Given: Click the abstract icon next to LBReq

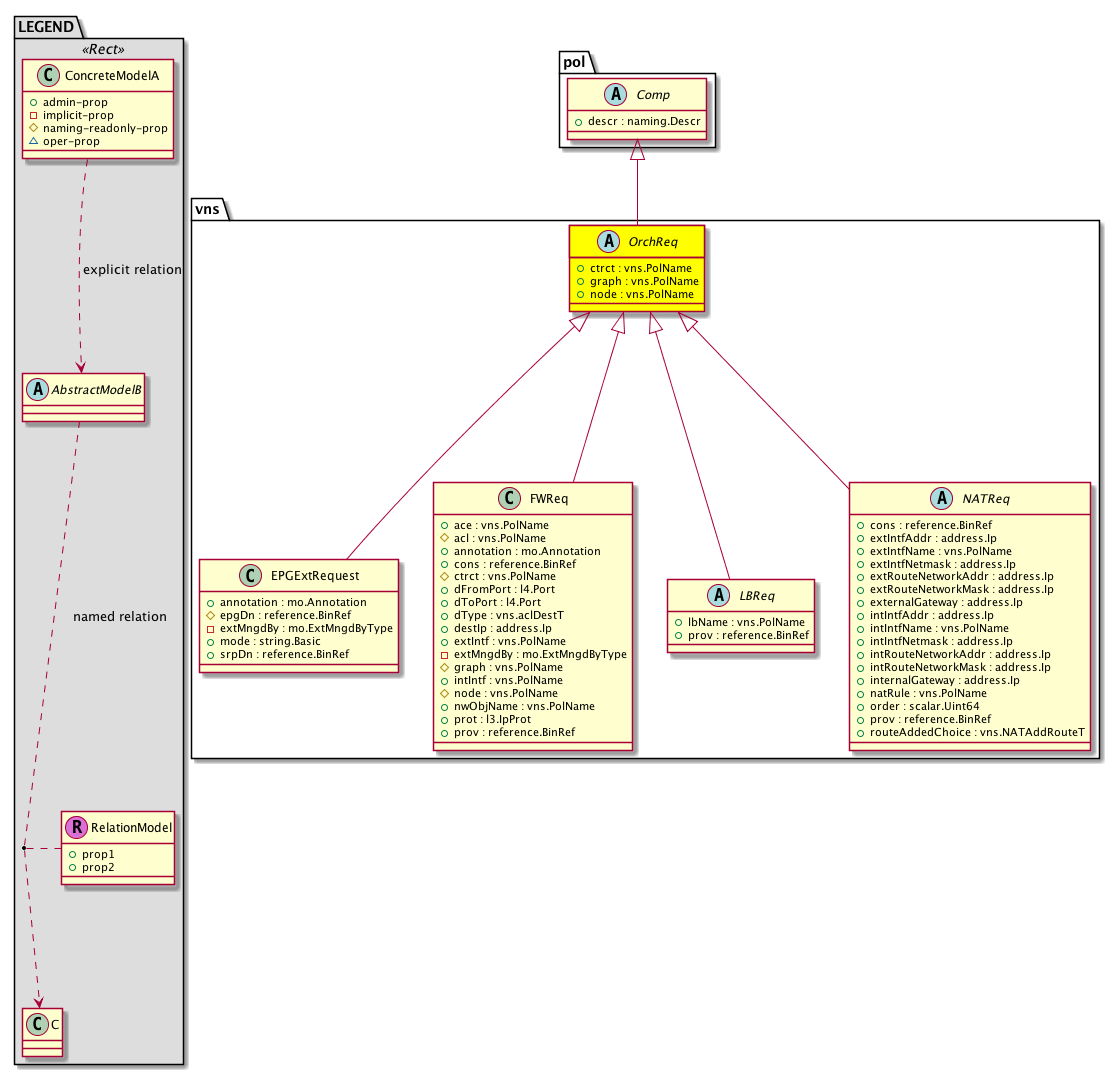Looking at the screenshot, I should [716, 596].
